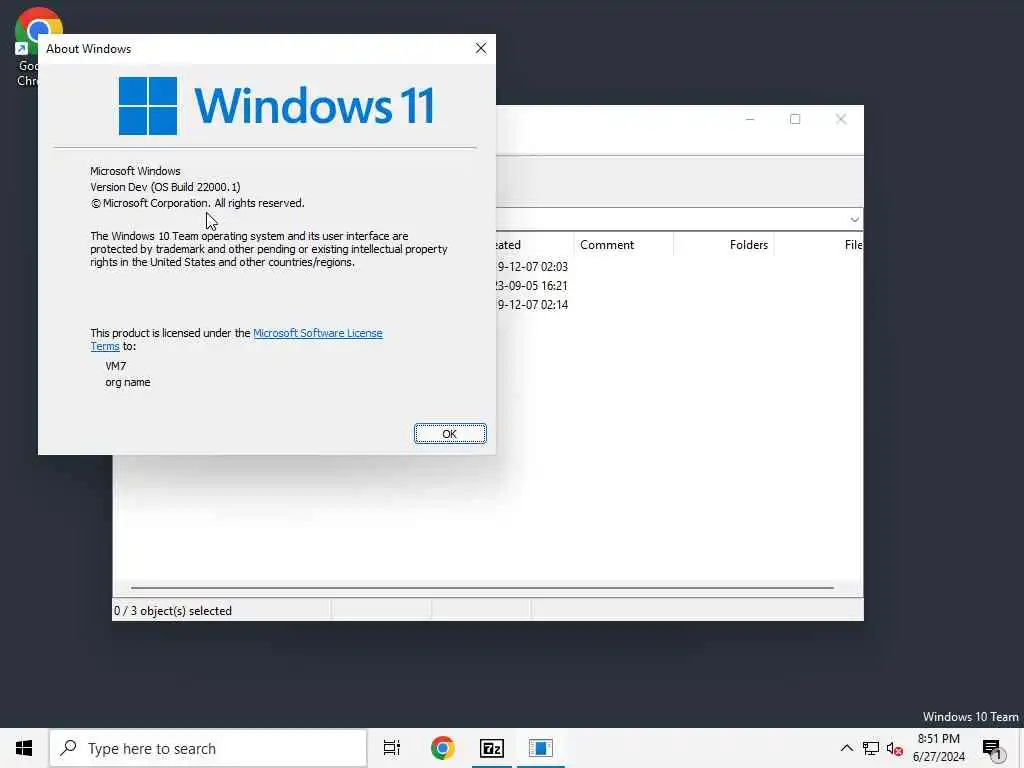
Task: Sort by the Comment column header
Action: pyautogui.click(x=623, y=245)
